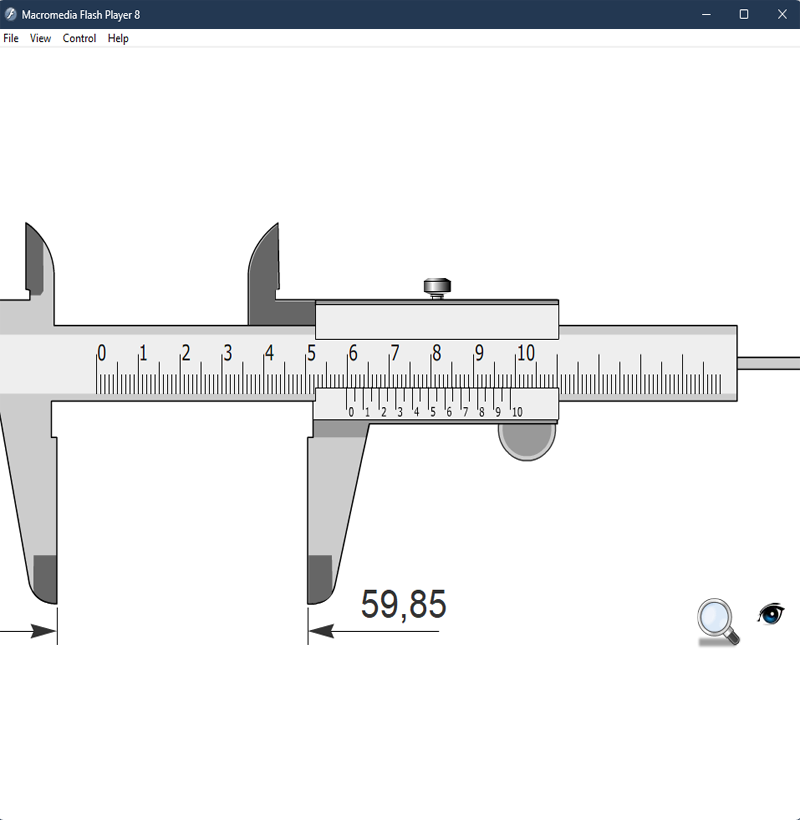
Task: Open the Help menu
Action: (x=118, y=38)
